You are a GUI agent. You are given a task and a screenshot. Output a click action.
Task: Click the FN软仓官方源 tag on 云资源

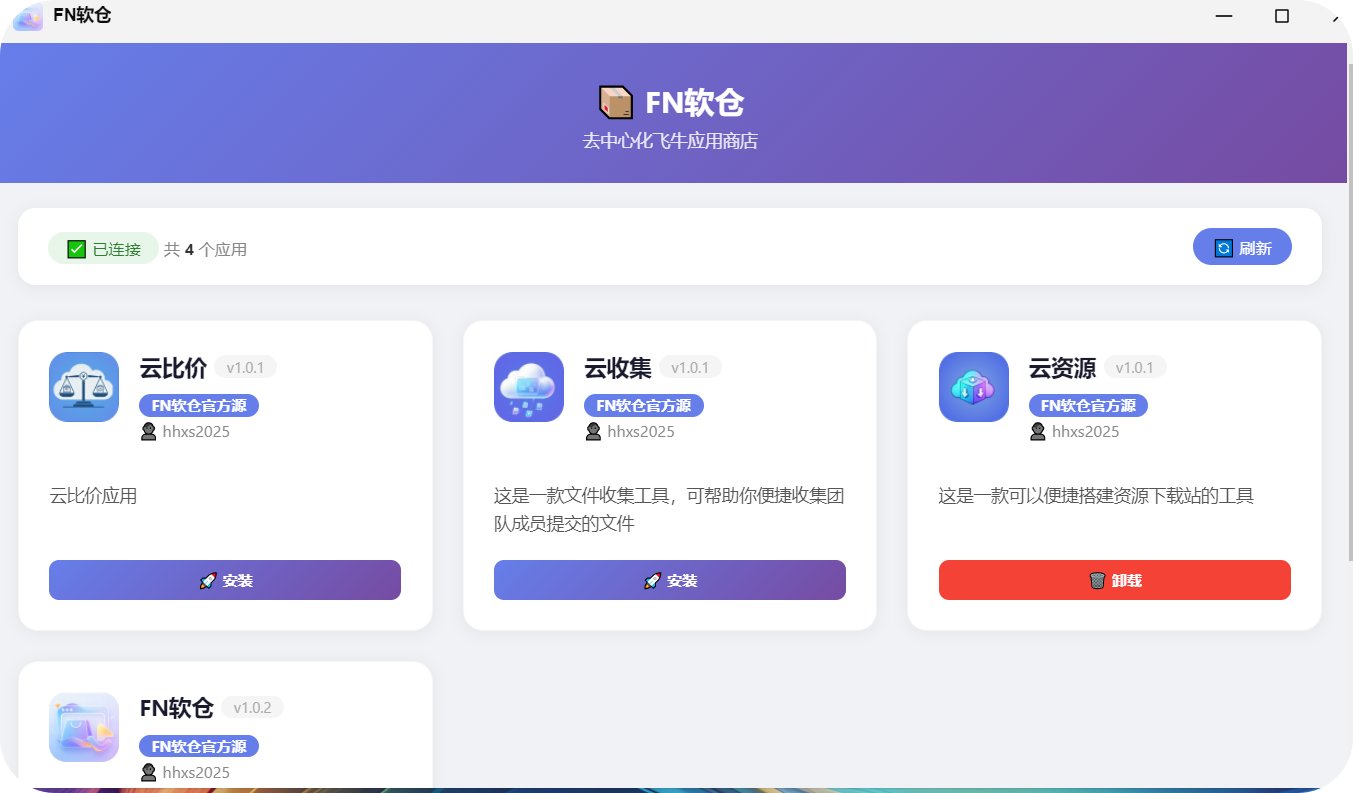click(x=1088, y=405)
